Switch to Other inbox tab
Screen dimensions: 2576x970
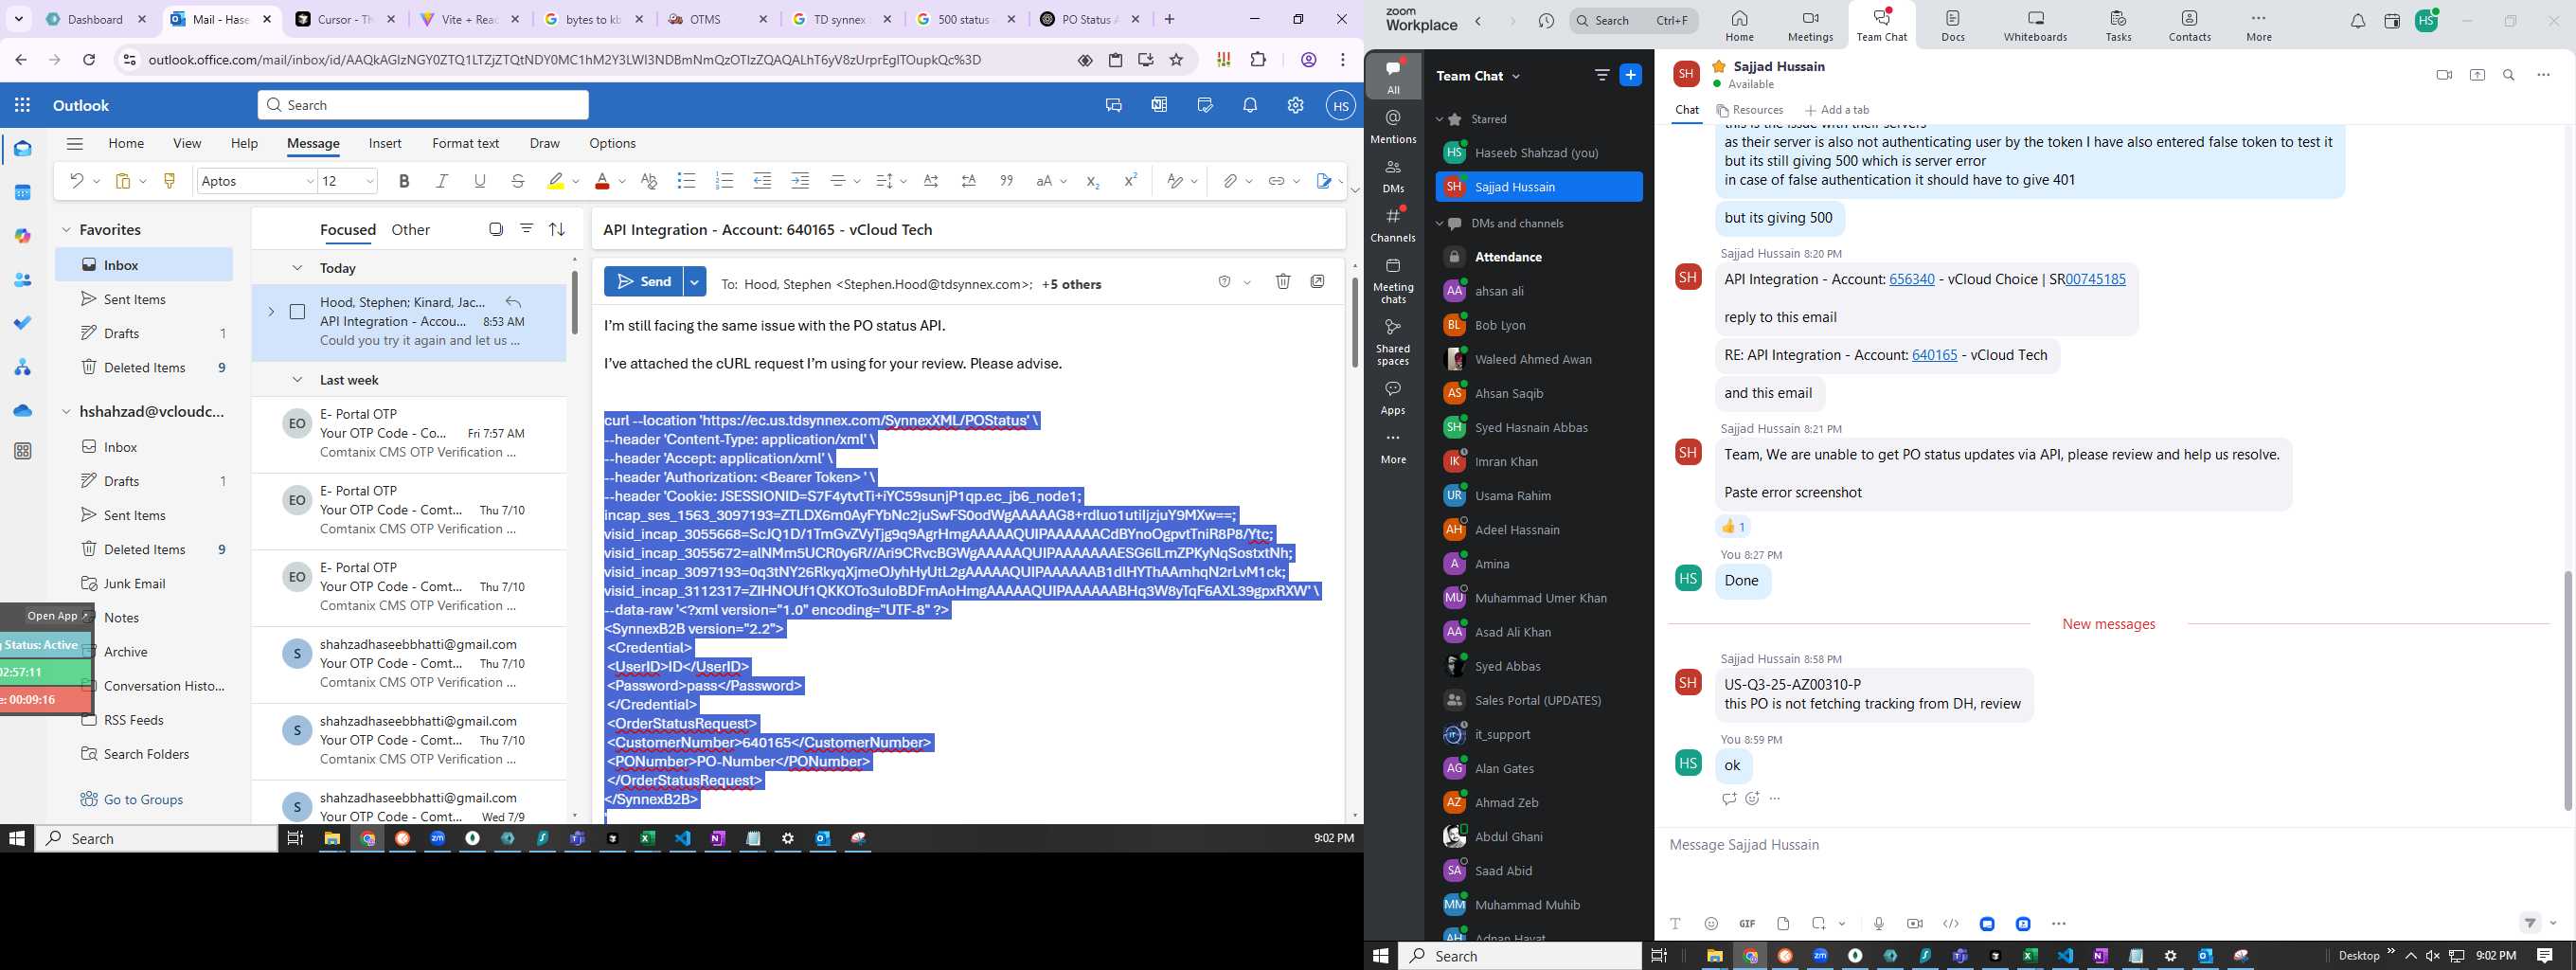tap(411, 230)
